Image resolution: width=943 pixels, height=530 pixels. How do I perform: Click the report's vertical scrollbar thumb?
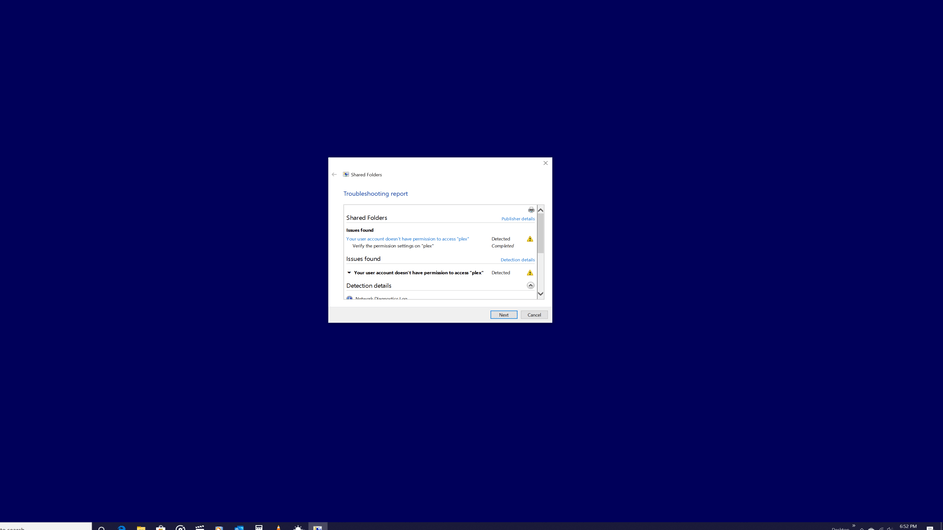541,233
